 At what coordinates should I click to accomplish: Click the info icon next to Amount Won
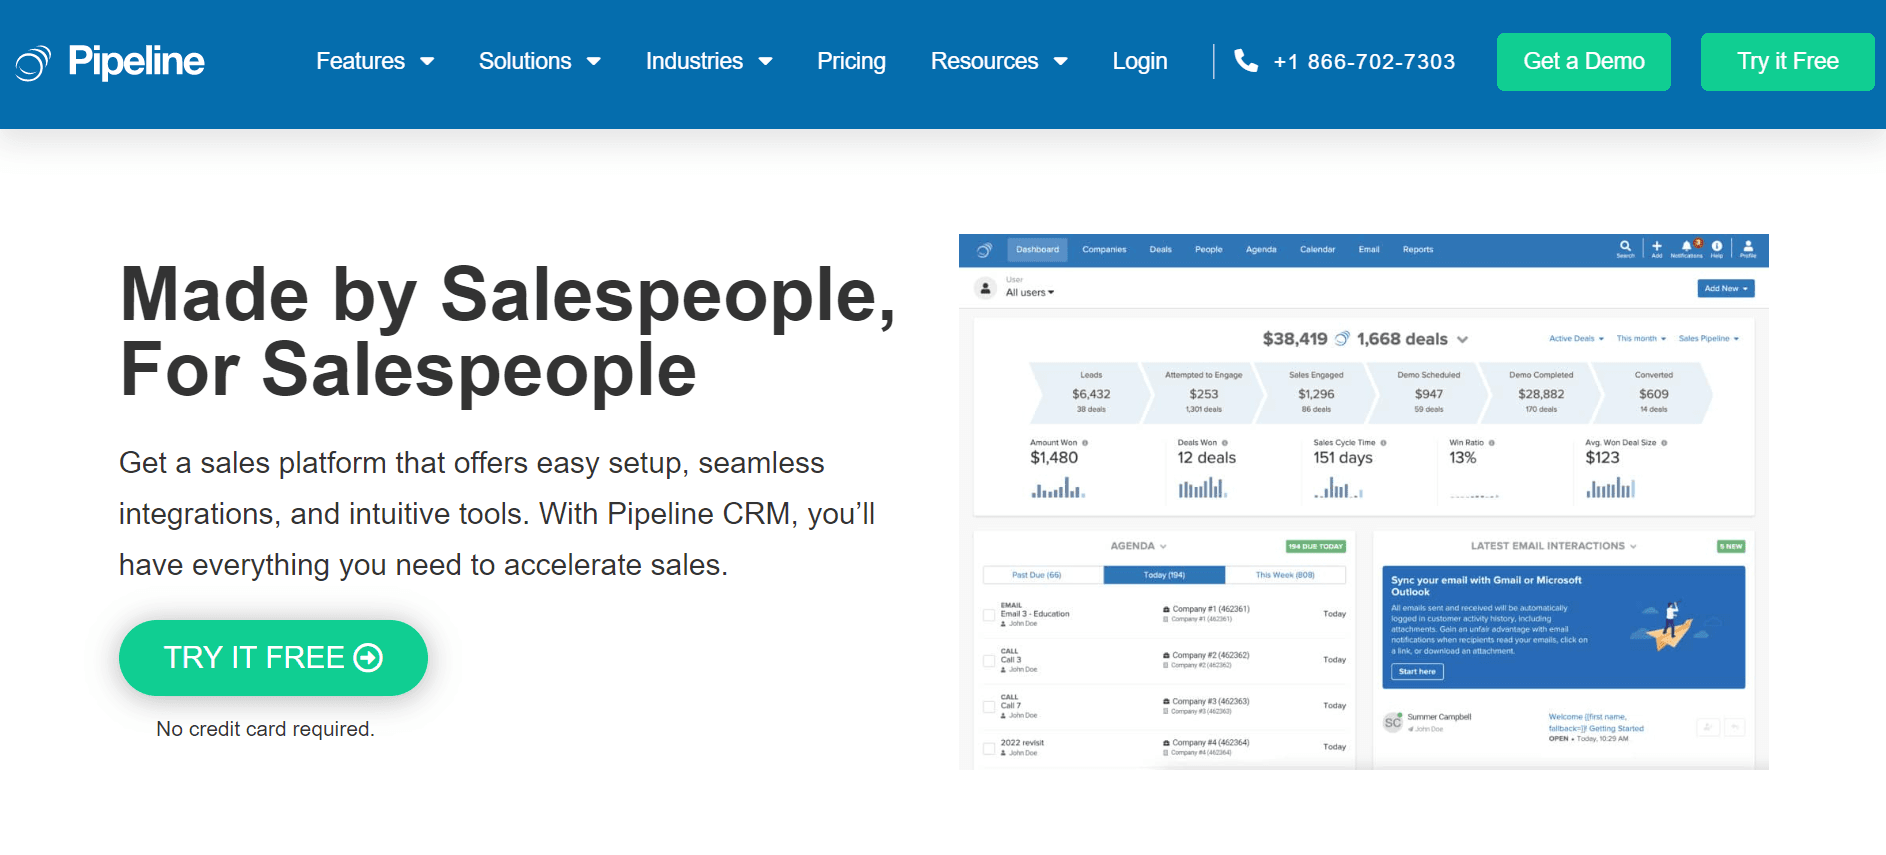point(1085,443)
